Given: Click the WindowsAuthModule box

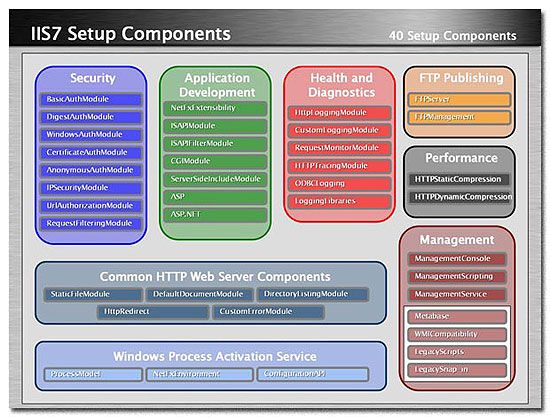Looking at the screenshot, I should (x=91, y=135).
